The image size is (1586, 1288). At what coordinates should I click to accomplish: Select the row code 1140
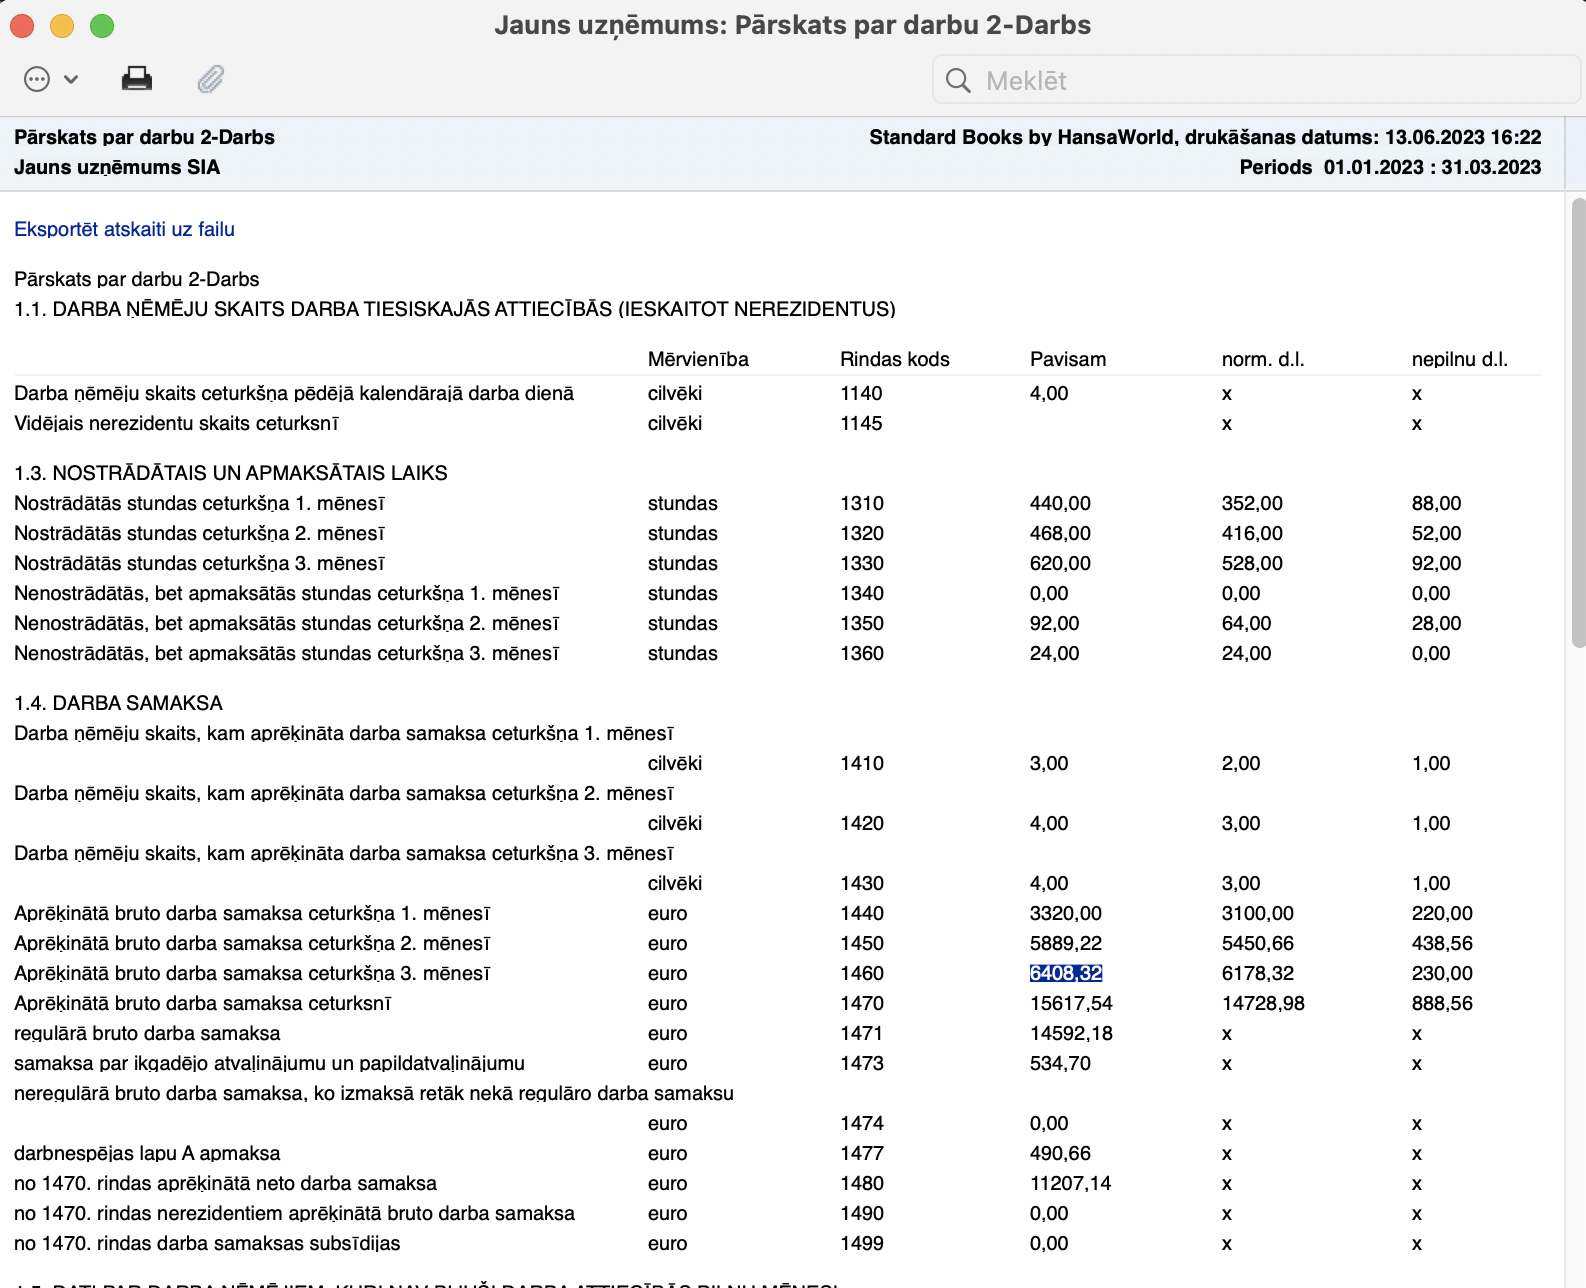[861, 393]
